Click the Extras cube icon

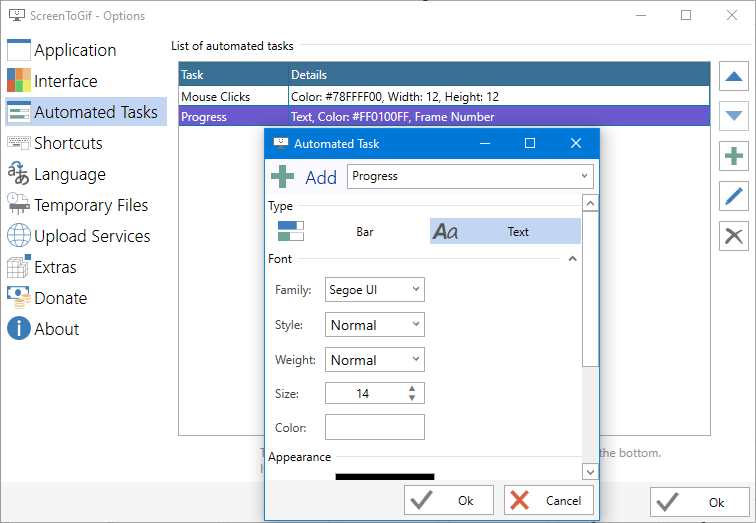click(19, 267)
